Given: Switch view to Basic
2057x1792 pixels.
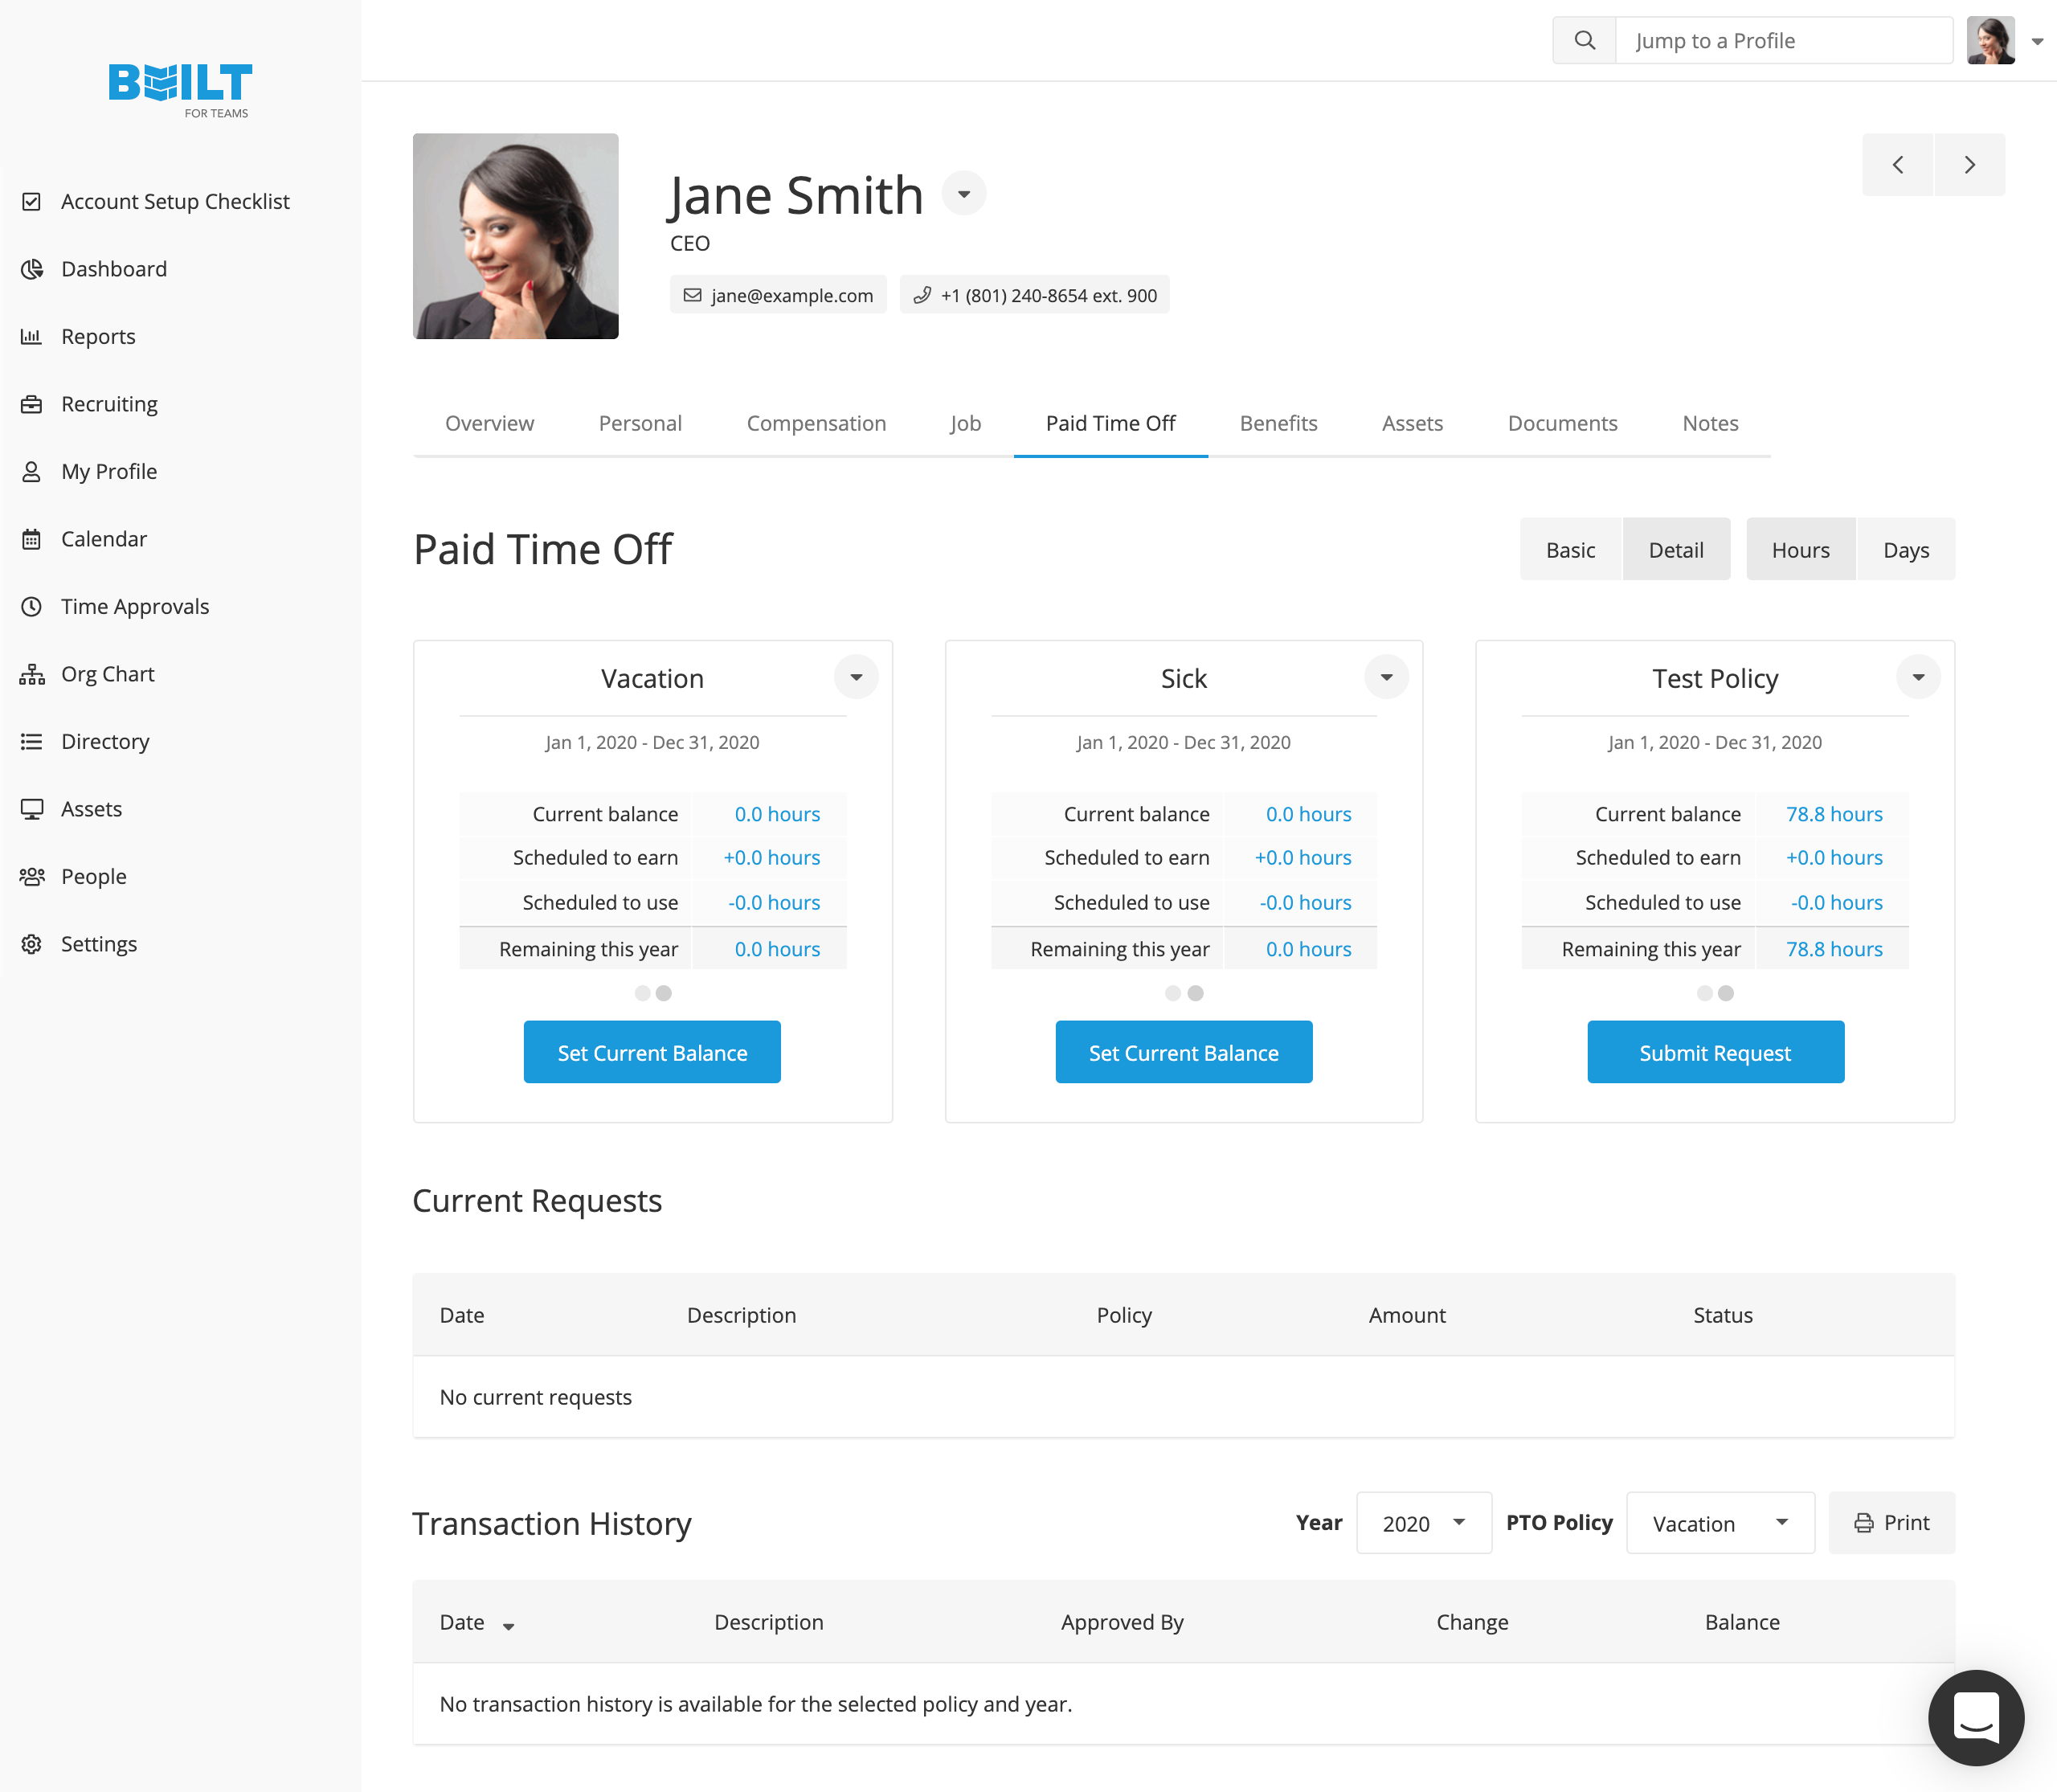Looking at the screenshot, I should 1570,550.
